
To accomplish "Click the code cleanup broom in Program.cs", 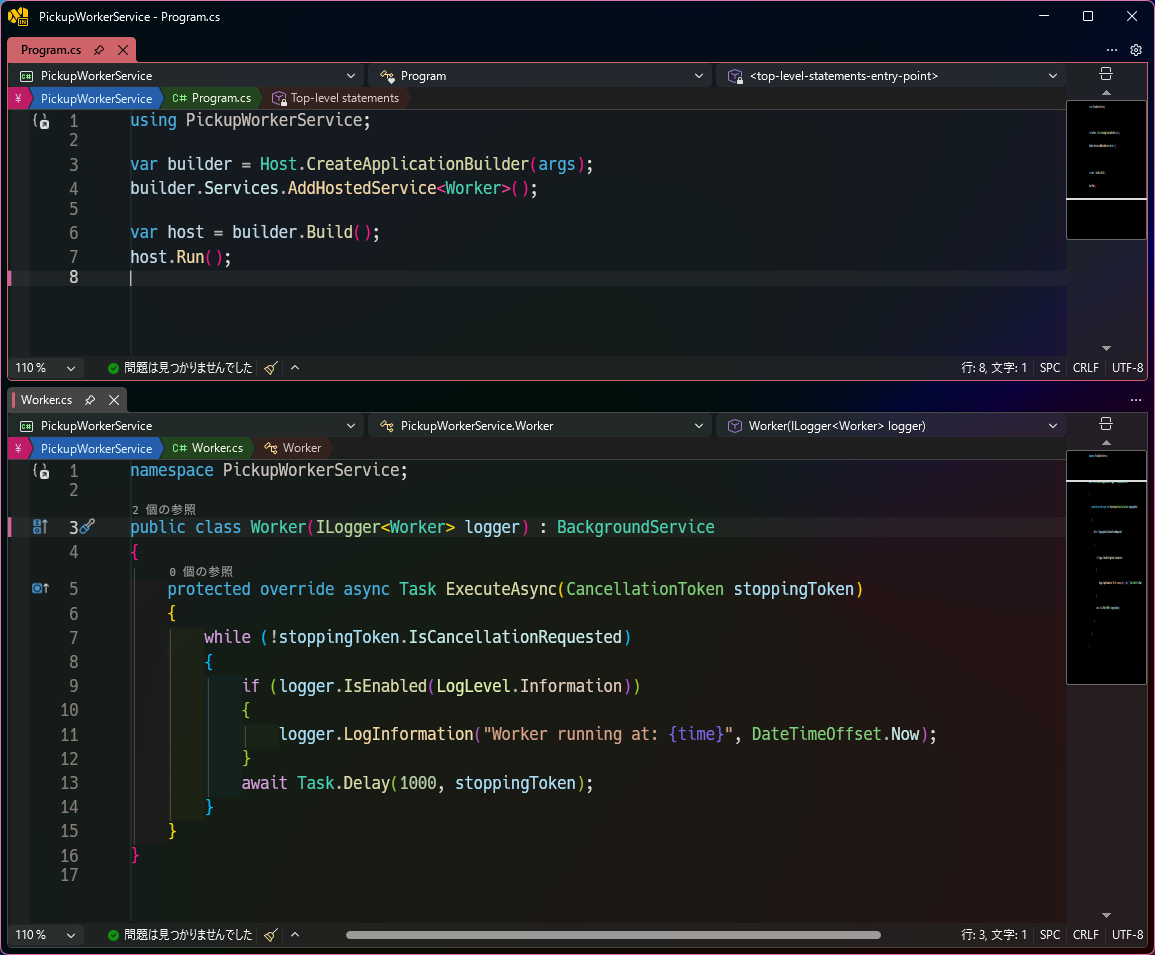I will tap(270, 368).
